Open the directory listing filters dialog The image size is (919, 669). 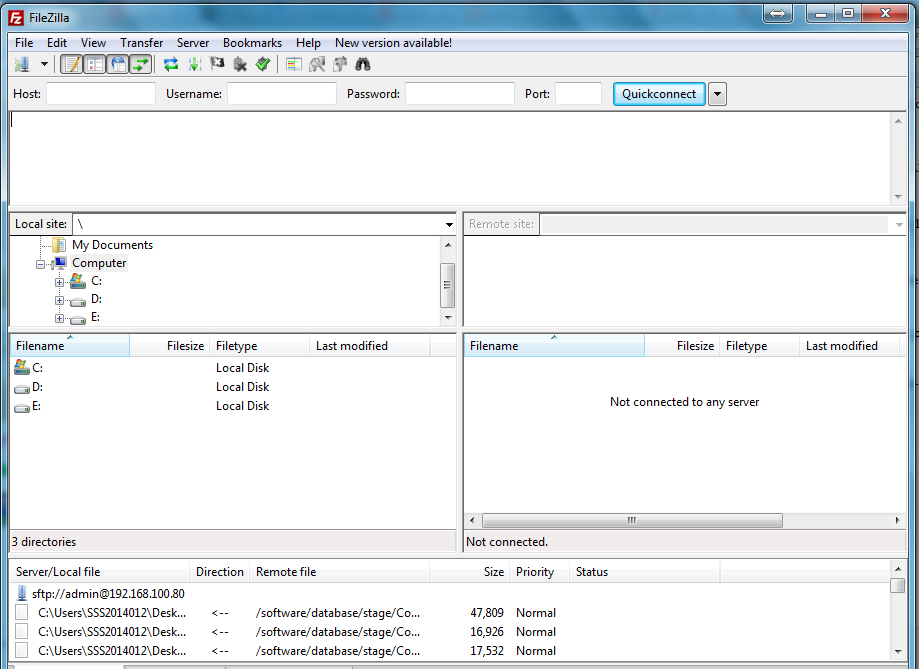point(294,64)
